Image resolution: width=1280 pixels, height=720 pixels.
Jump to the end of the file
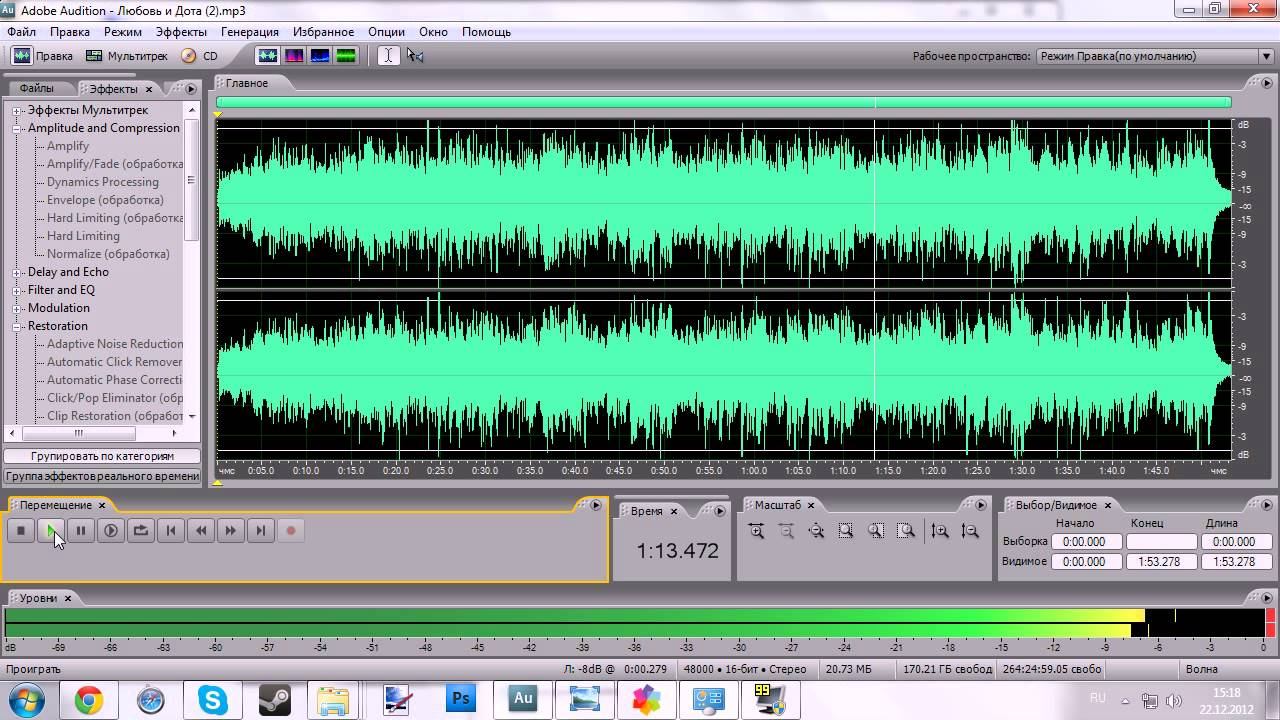pyautogui.click(x=261, y=531)
